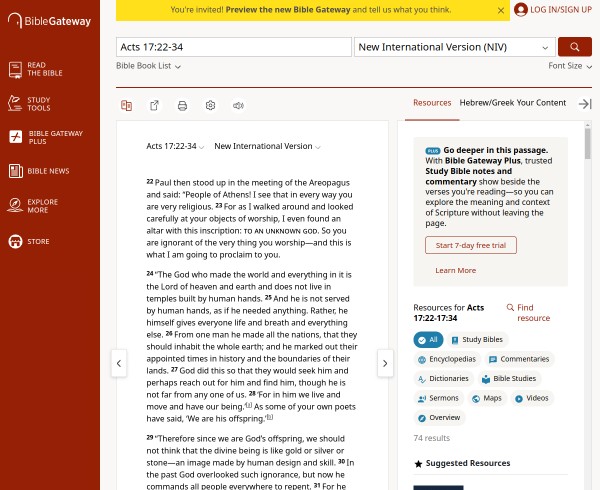This screenshot has height=490, width=600.
Task: Filter resources by Commentaries
Action: tap(520, 359)
